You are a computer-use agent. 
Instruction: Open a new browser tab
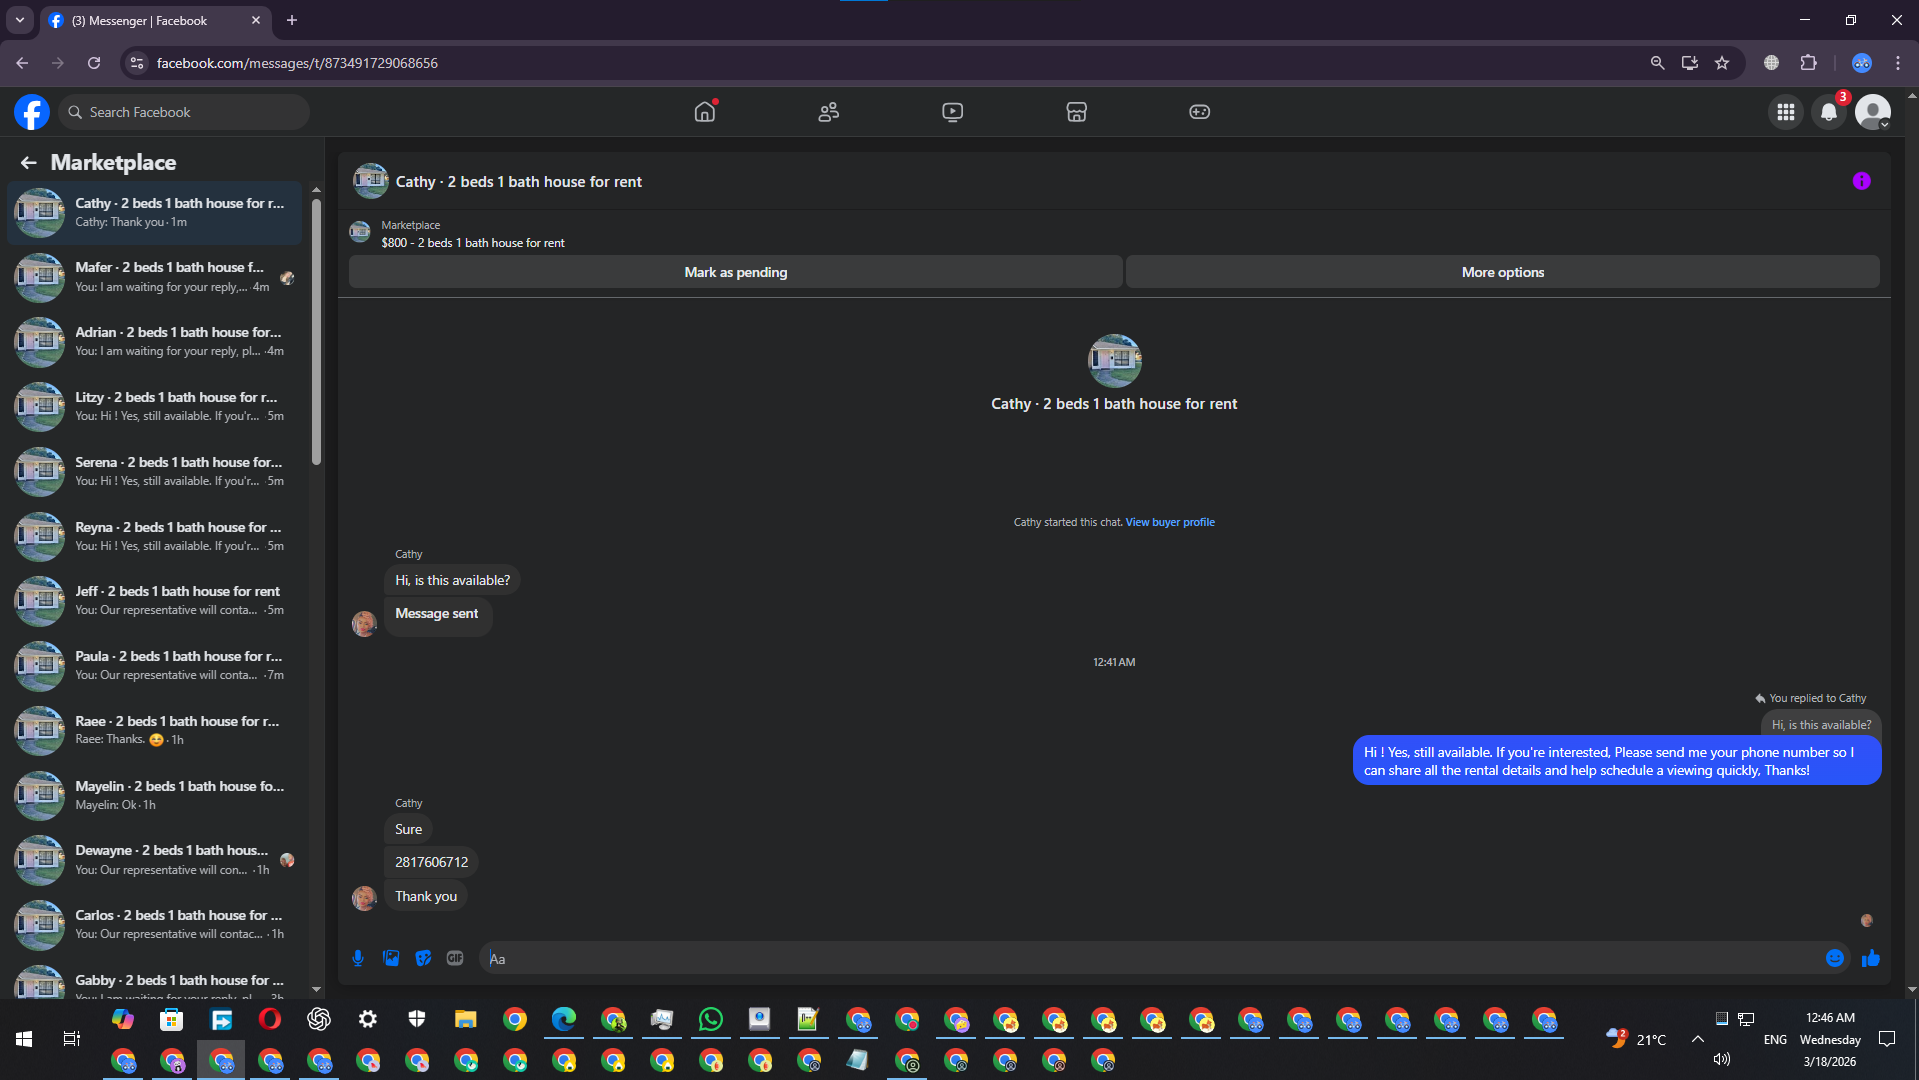click(292, 20)
